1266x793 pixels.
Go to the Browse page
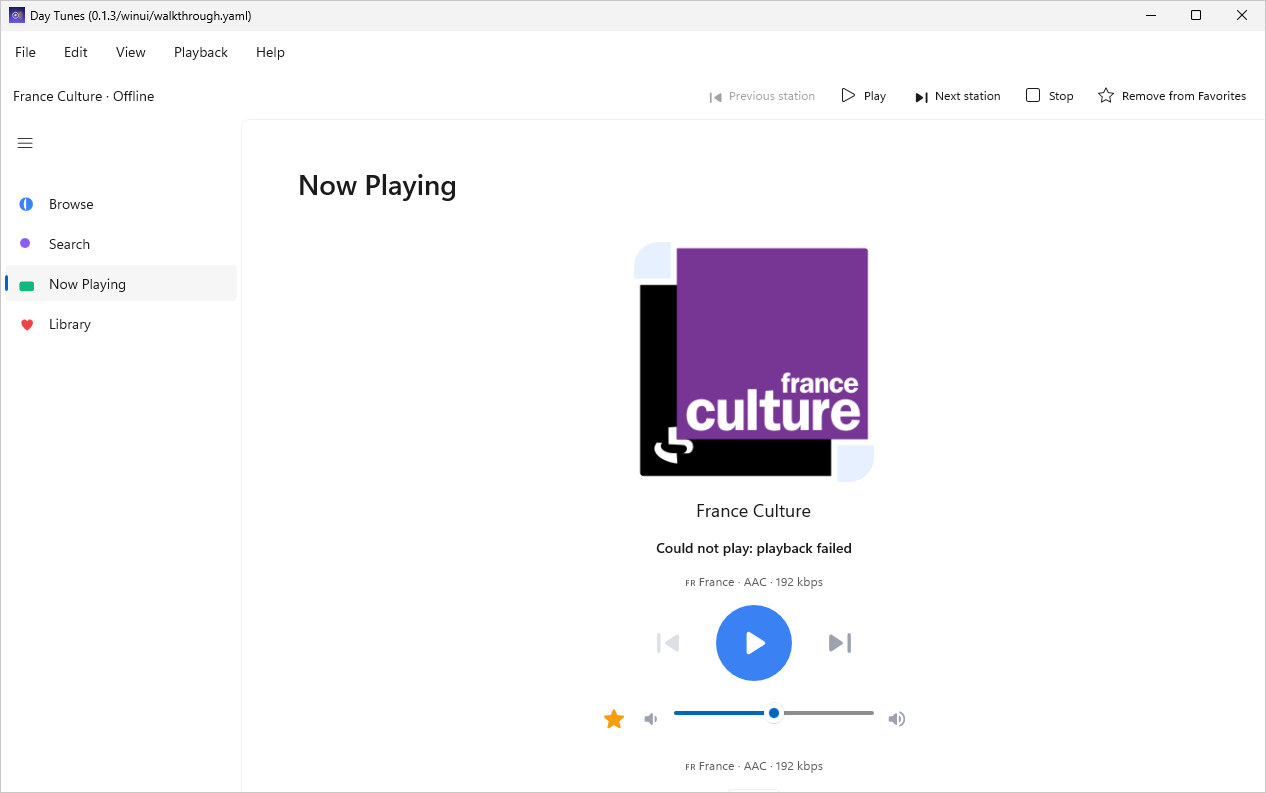121,204
